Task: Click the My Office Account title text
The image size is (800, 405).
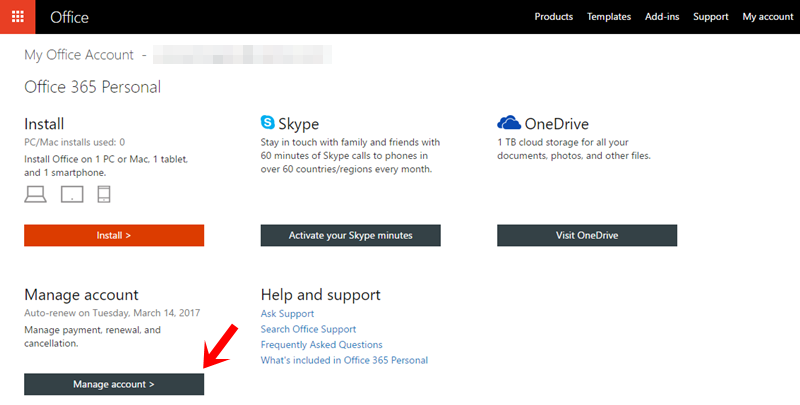Action: (x=79, y=55)
